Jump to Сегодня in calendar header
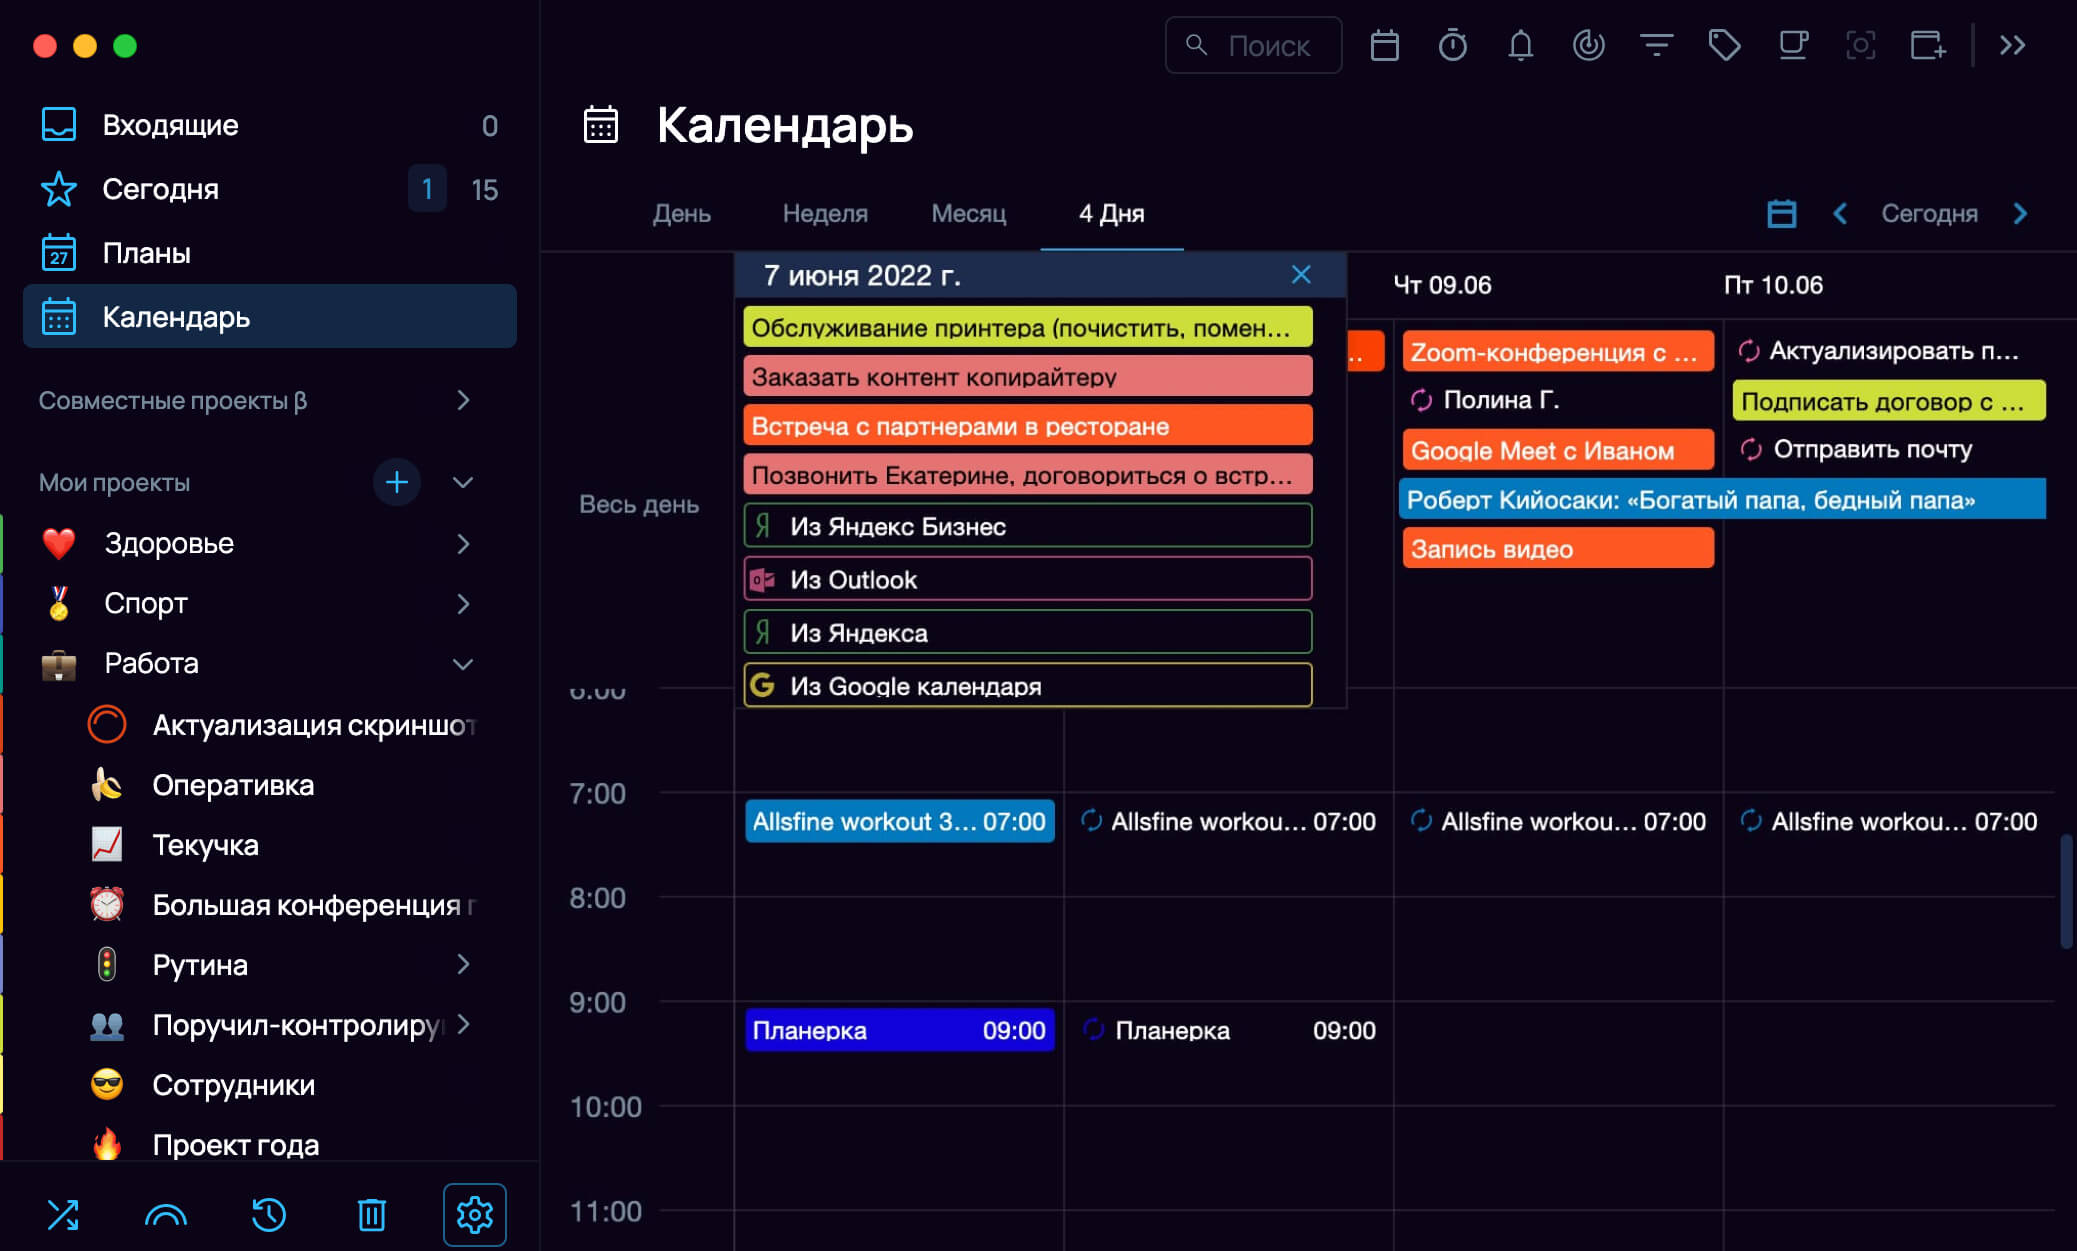Image resolution: width=2077 pixels, height=1251 pixels. tap(1929, 214)
